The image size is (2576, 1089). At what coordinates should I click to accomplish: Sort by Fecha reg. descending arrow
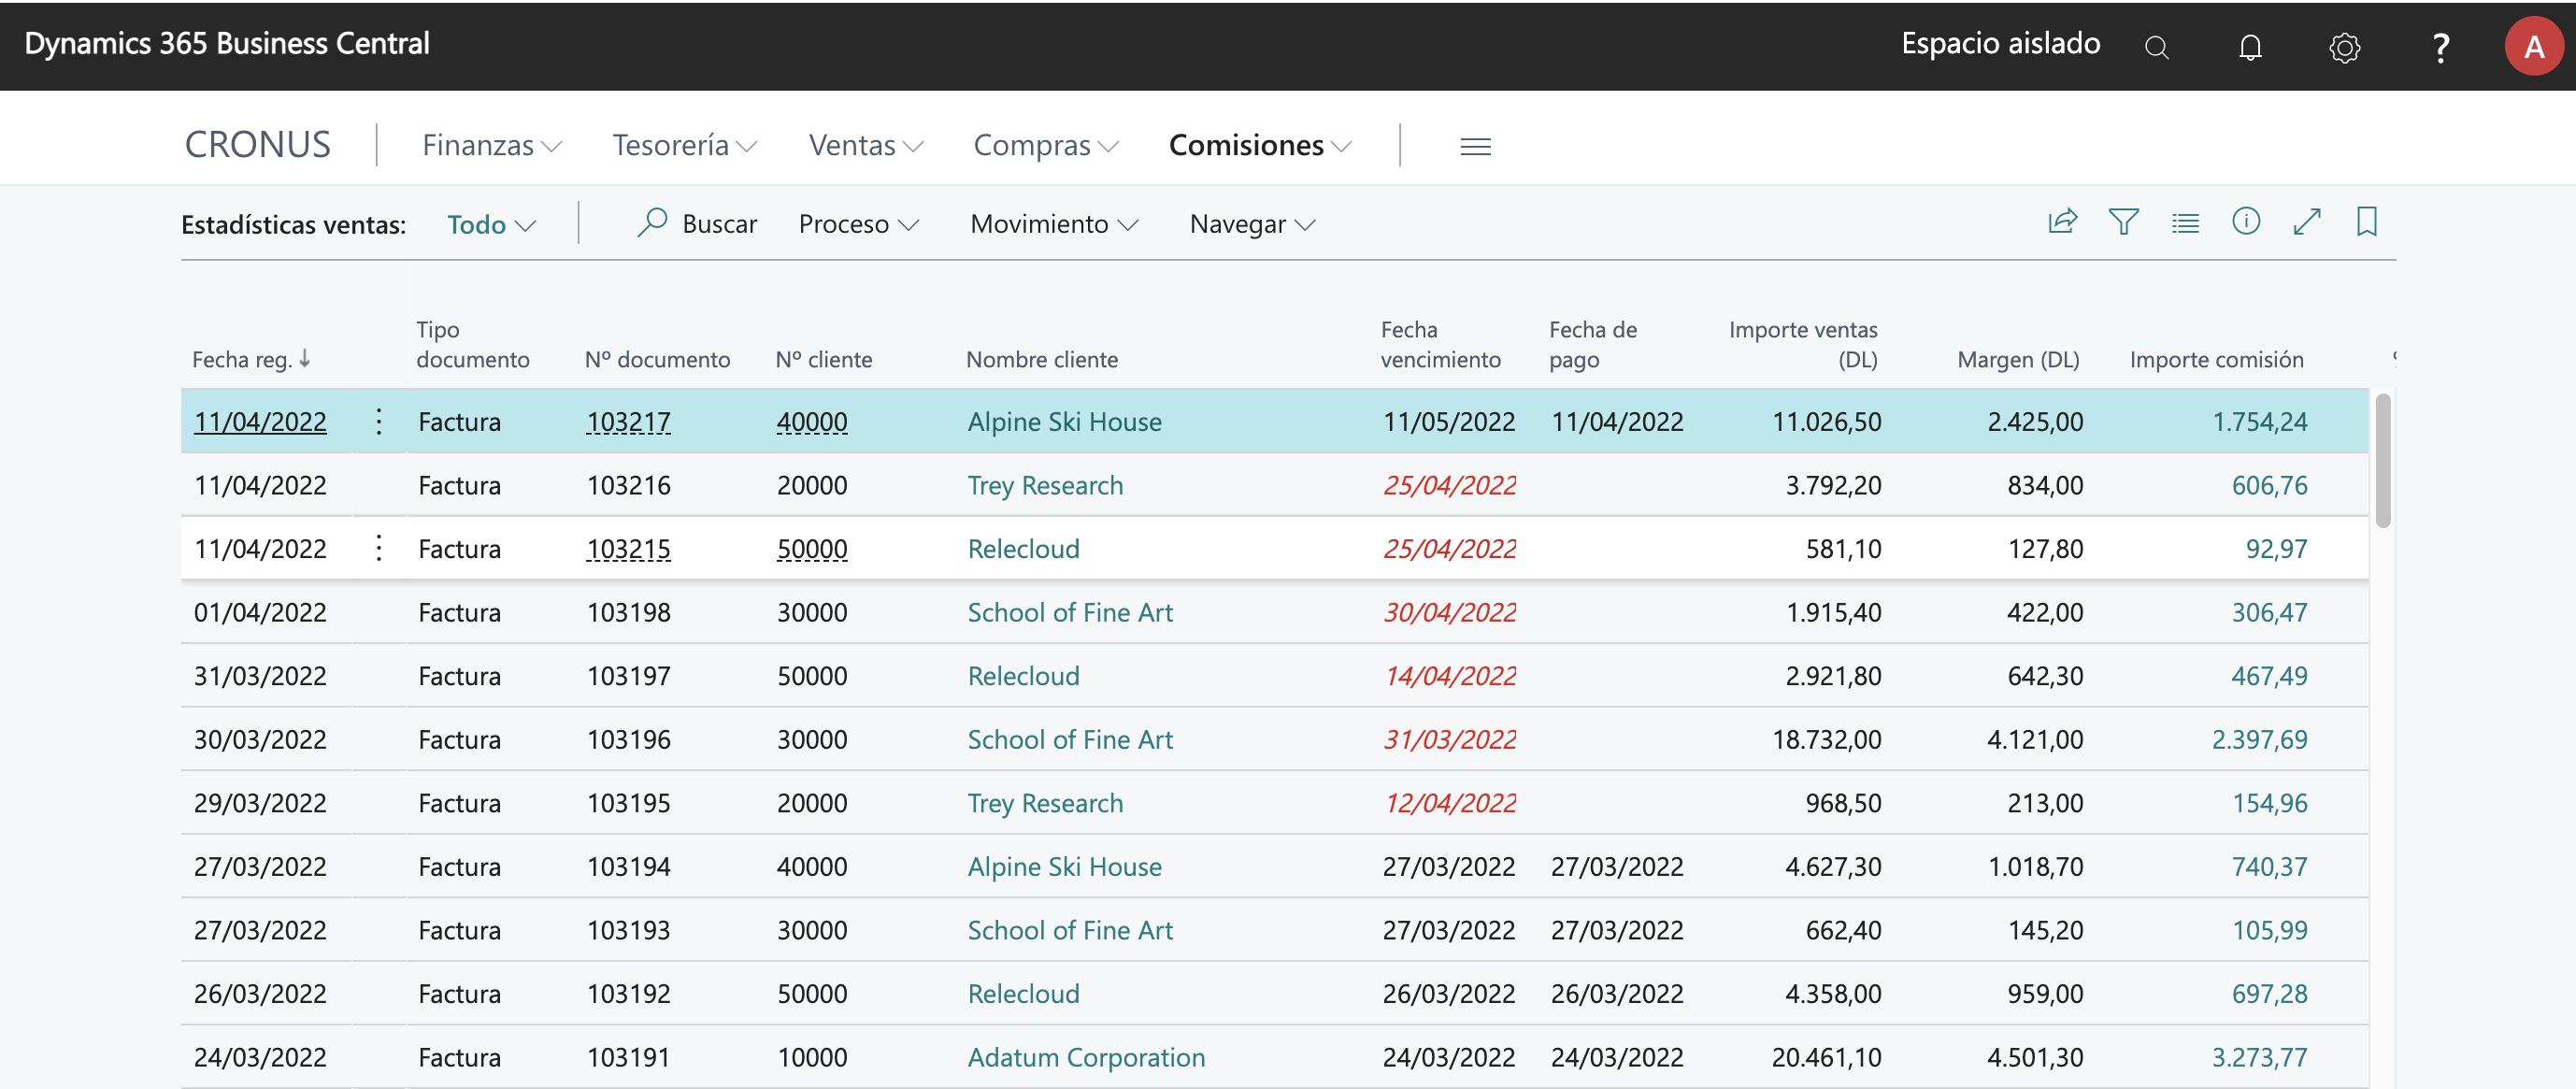click(x=305, y=358)
